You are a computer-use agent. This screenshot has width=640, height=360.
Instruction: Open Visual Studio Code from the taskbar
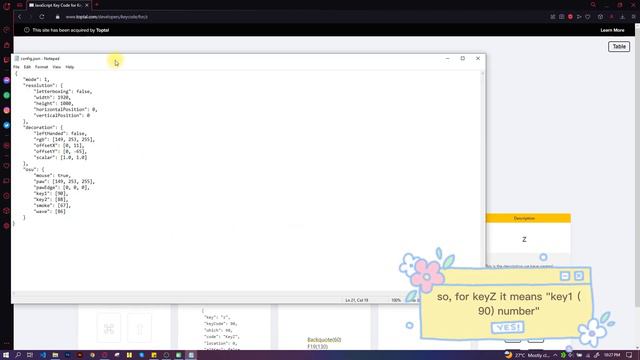[42, 355]
